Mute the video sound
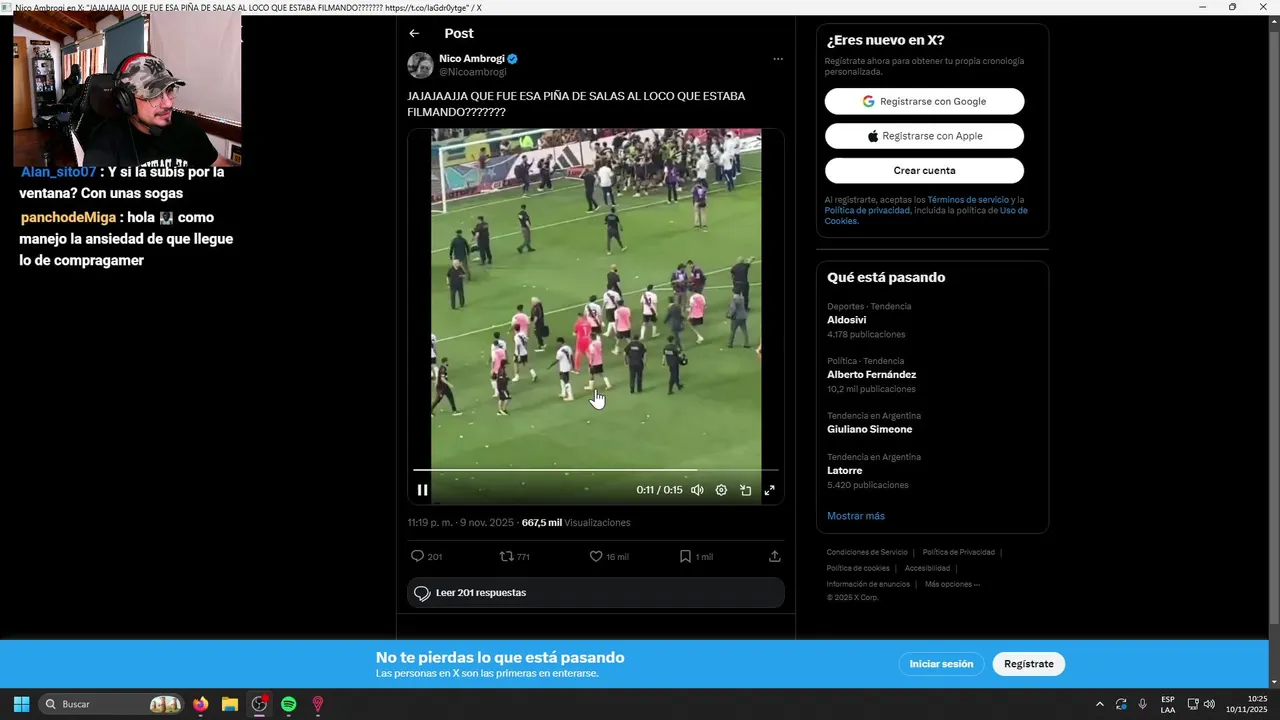Screen dimensions: 1280x720 (697, 490)
